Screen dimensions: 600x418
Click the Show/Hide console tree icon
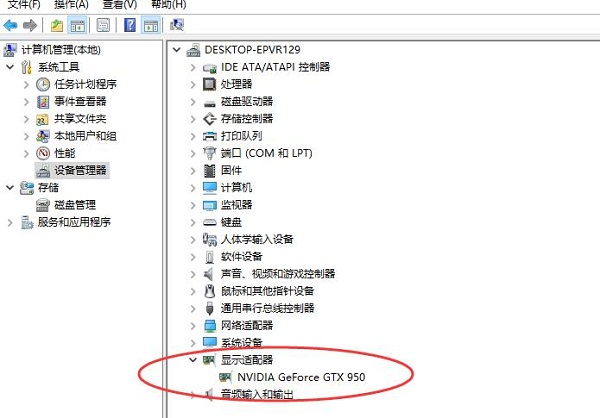tap(78, 24)
